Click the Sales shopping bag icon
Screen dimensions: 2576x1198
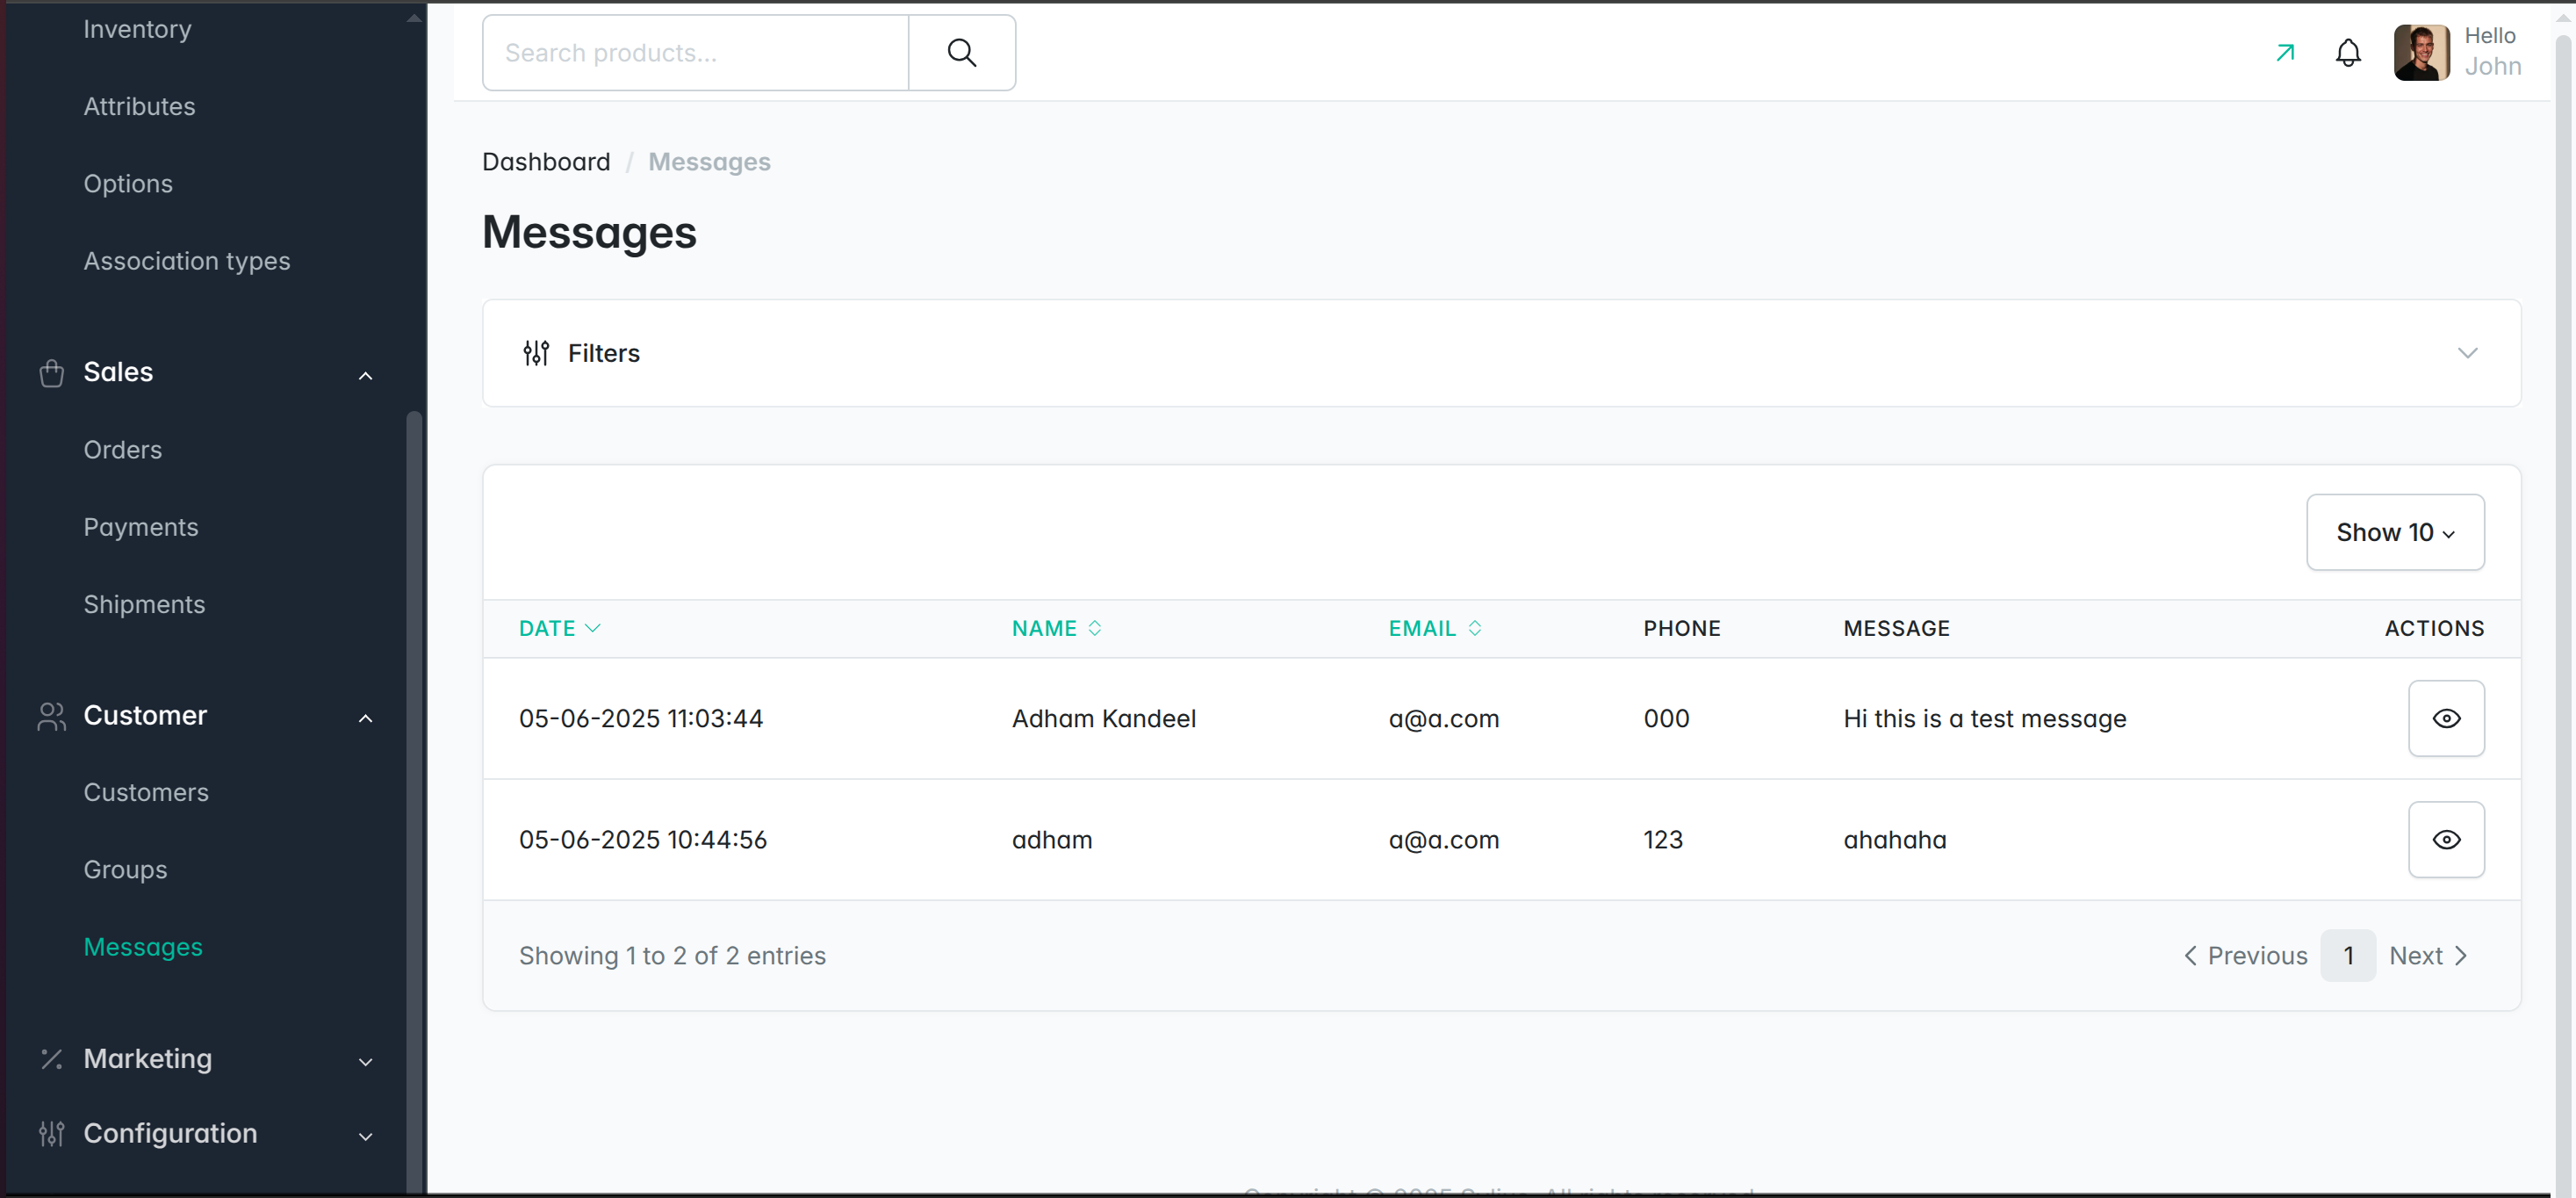(52, 373)
